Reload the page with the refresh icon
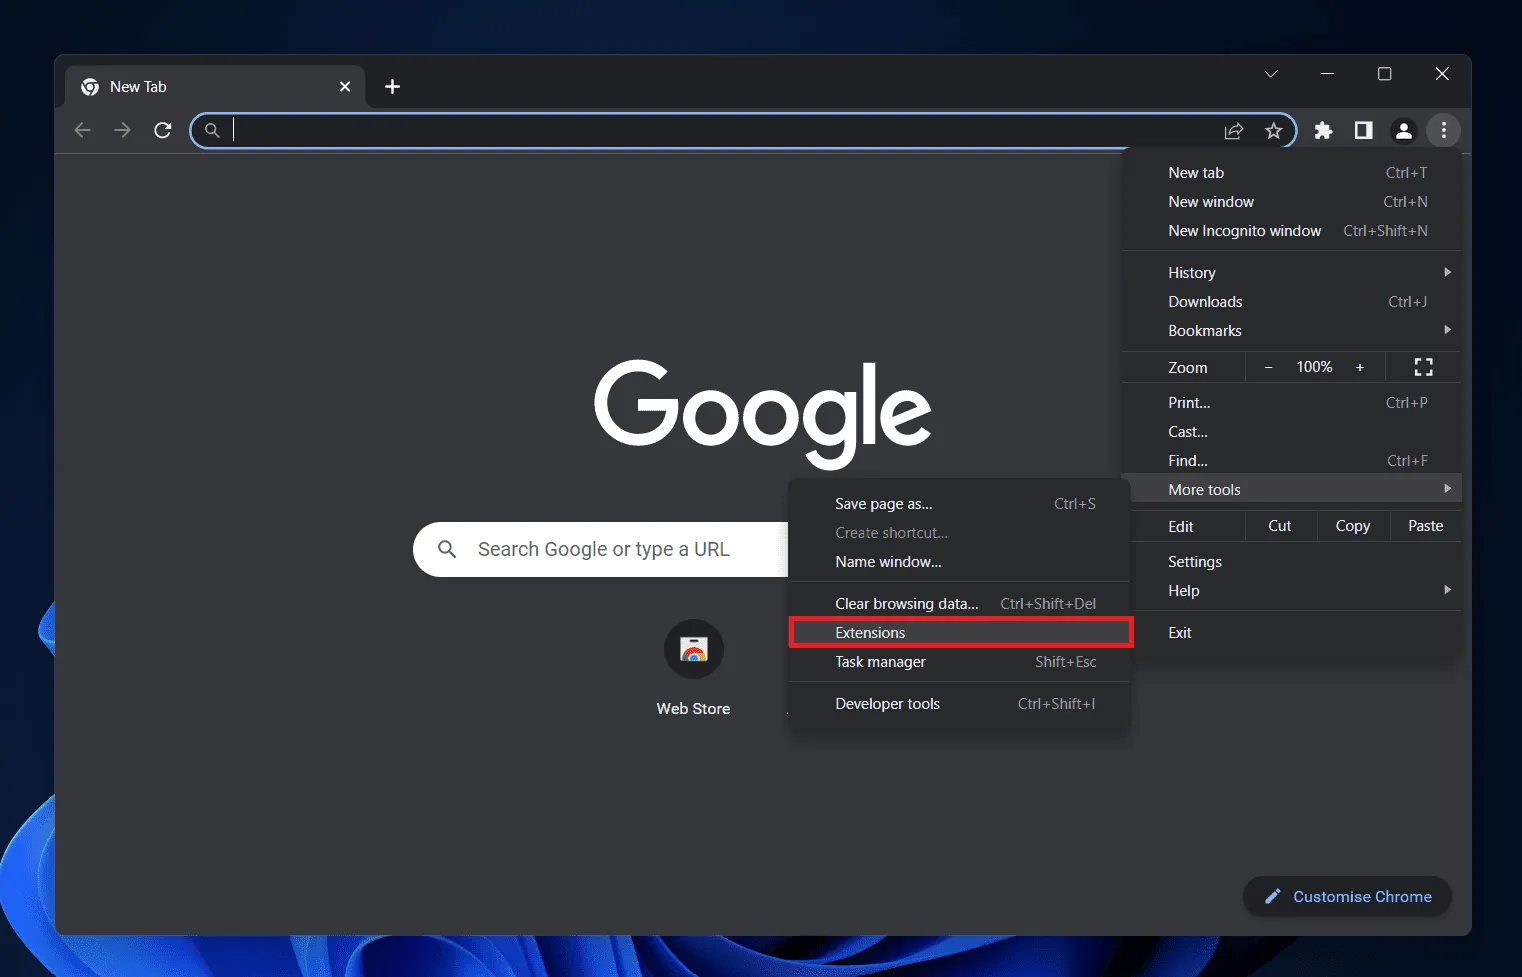The height and width of the screenshot is (977, 1522). pyautogui.click(x=162, y=130)
